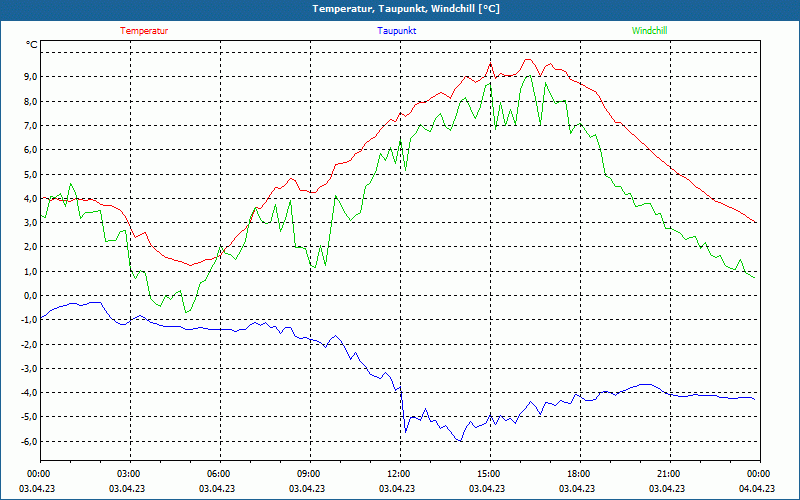Click the 6,0 y-axis value

pyautogui.click(x=31, y=150)
